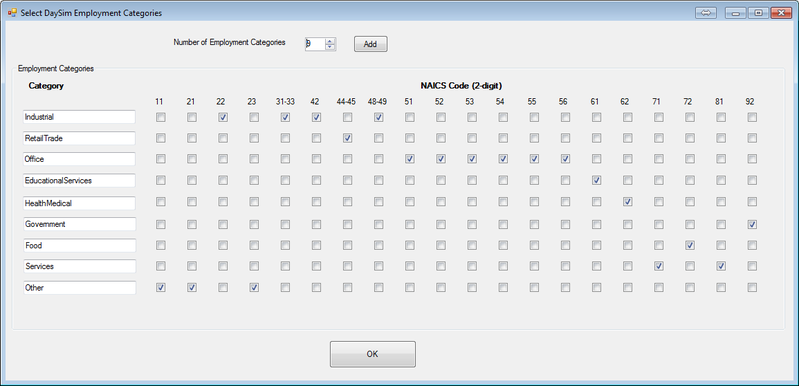The height and width of the screenshot is (386, 799).
Task: Check NAICS 21 for Government
Action: (192, 224)
